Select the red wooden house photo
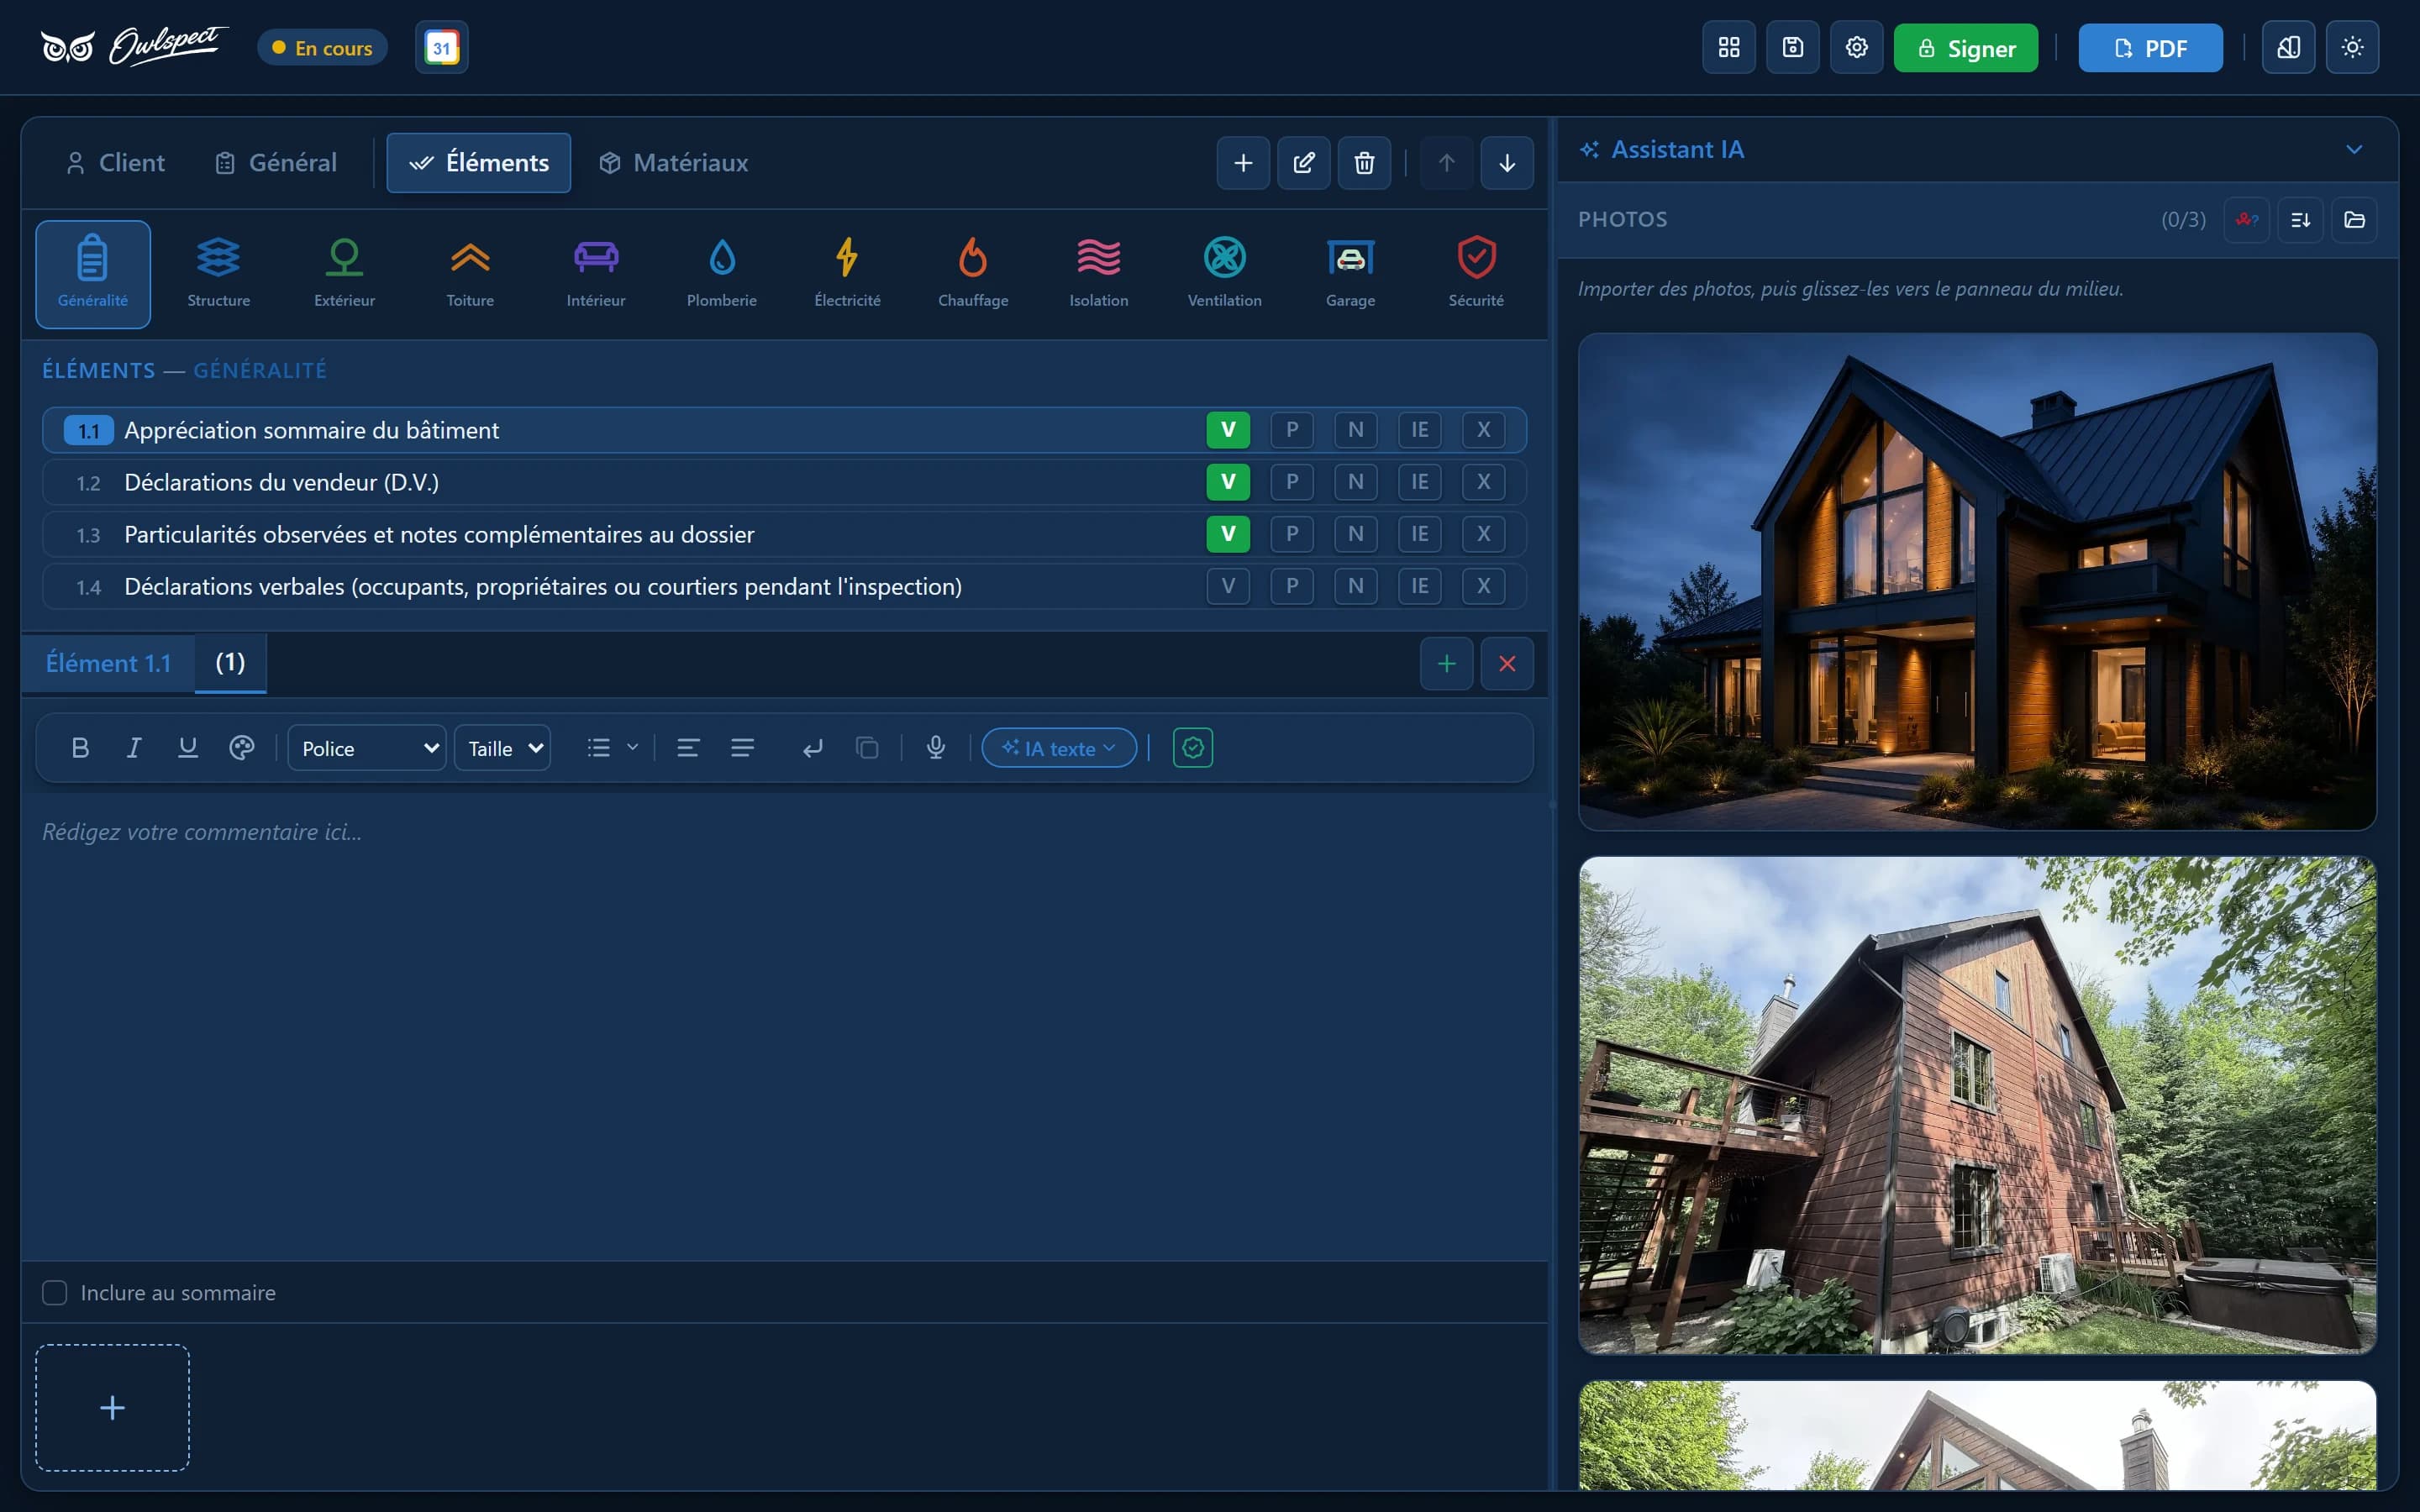The height and width of the screenshot is (1512, 2420). click(x=1977, y=1105)
